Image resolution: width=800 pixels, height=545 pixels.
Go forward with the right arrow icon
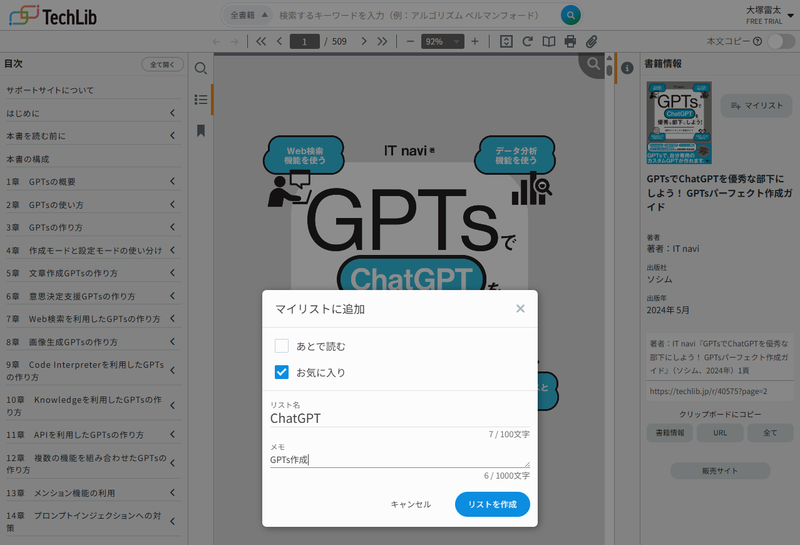(x=234, y=42)
